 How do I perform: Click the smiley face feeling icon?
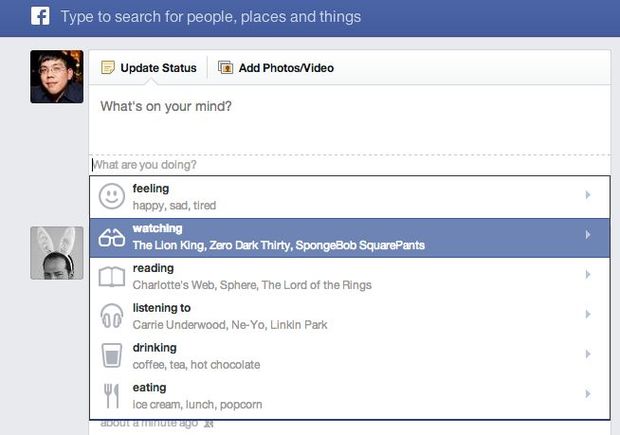click(x=112, y=196)
